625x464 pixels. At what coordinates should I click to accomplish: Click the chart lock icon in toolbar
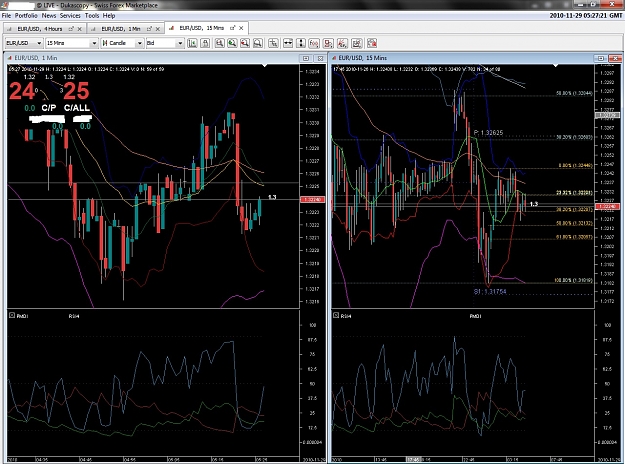click(205, 43)
